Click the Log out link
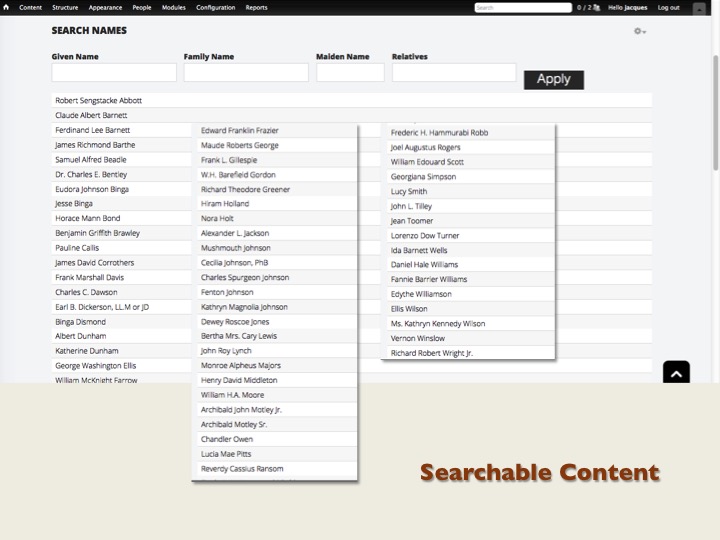 click(668, 7)
